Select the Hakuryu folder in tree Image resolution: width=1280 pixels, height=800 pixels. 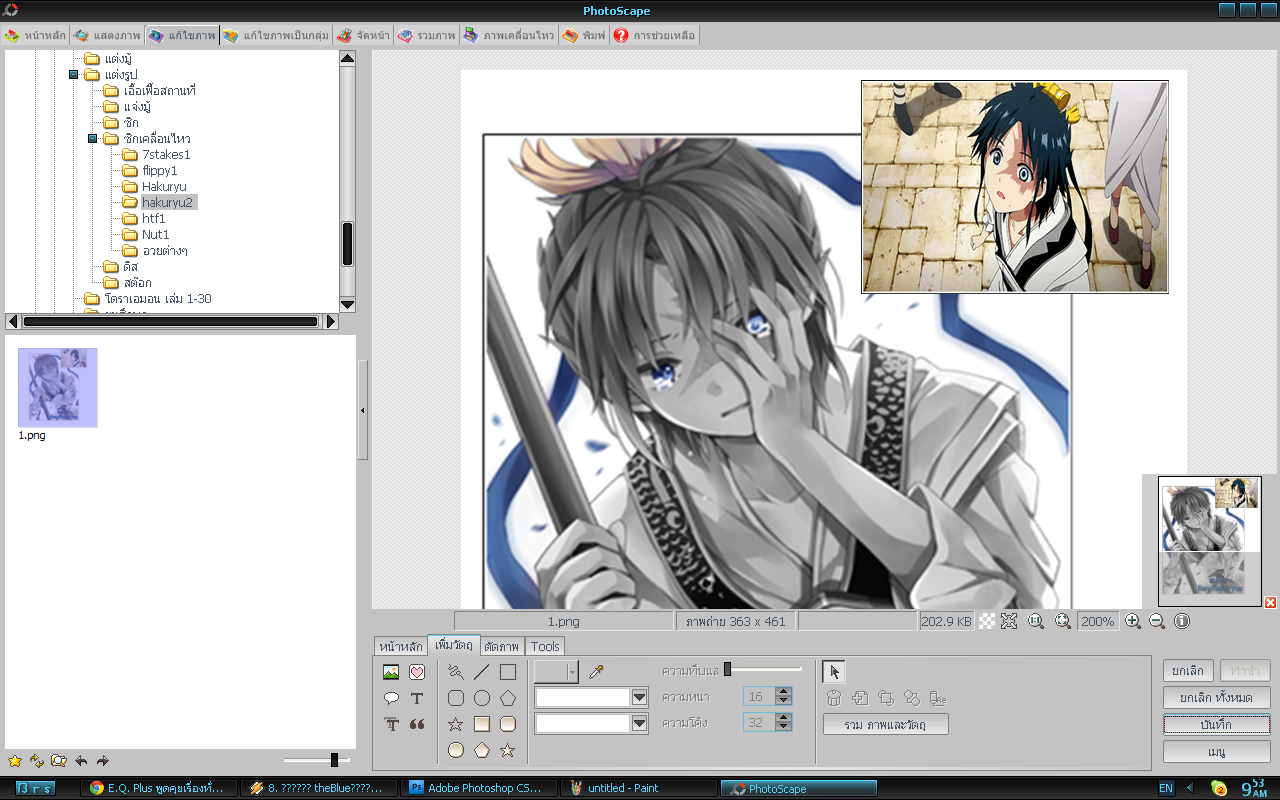pyautogui.click(x=164, y=186)
